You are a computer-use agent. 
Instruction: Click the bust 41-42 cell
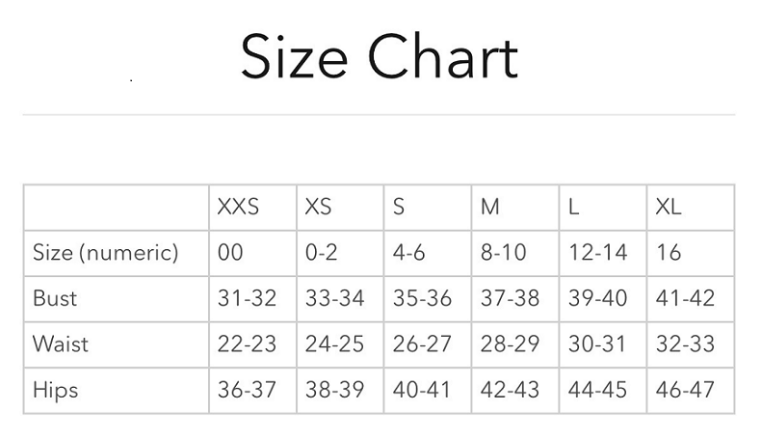(685, 298)
